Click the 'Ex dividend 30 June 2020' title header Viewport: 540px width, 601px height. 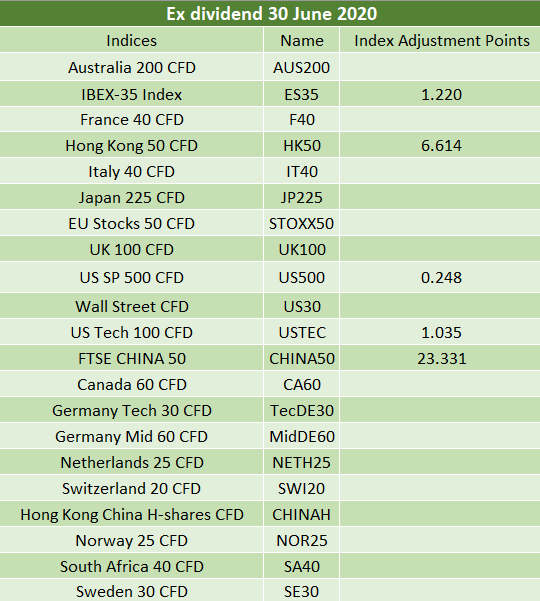pyautogui.click(x=270, y=14)
